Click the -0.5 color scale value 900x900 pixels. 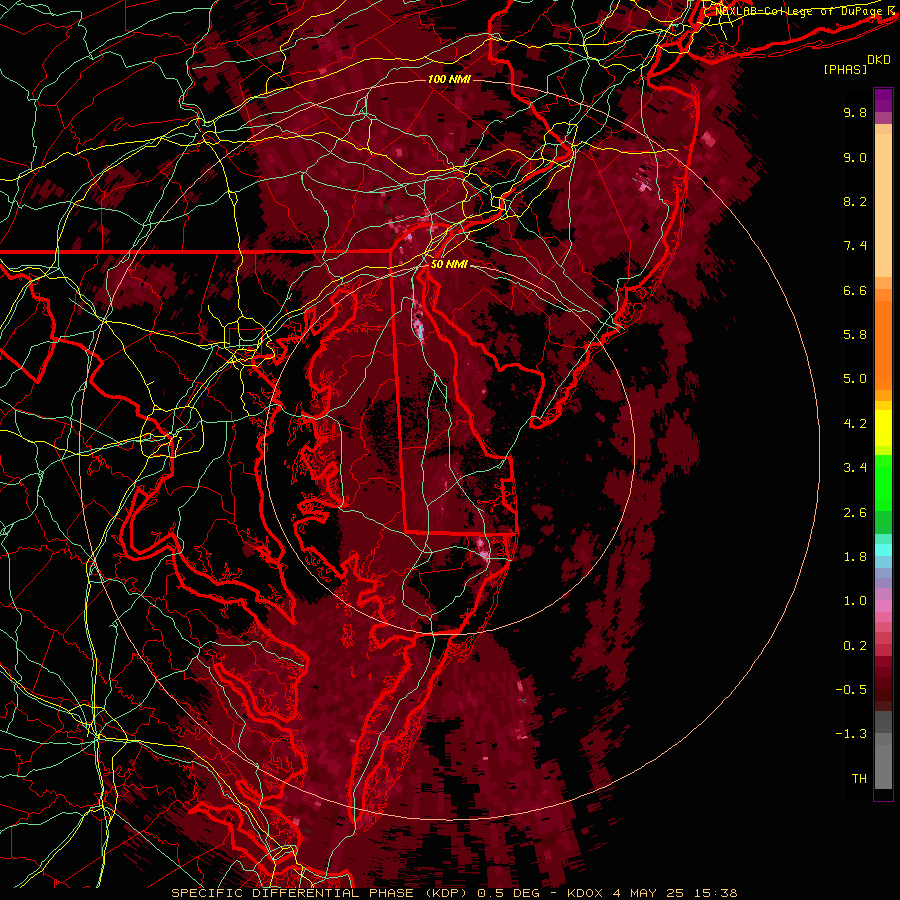(x=851, y=690)
